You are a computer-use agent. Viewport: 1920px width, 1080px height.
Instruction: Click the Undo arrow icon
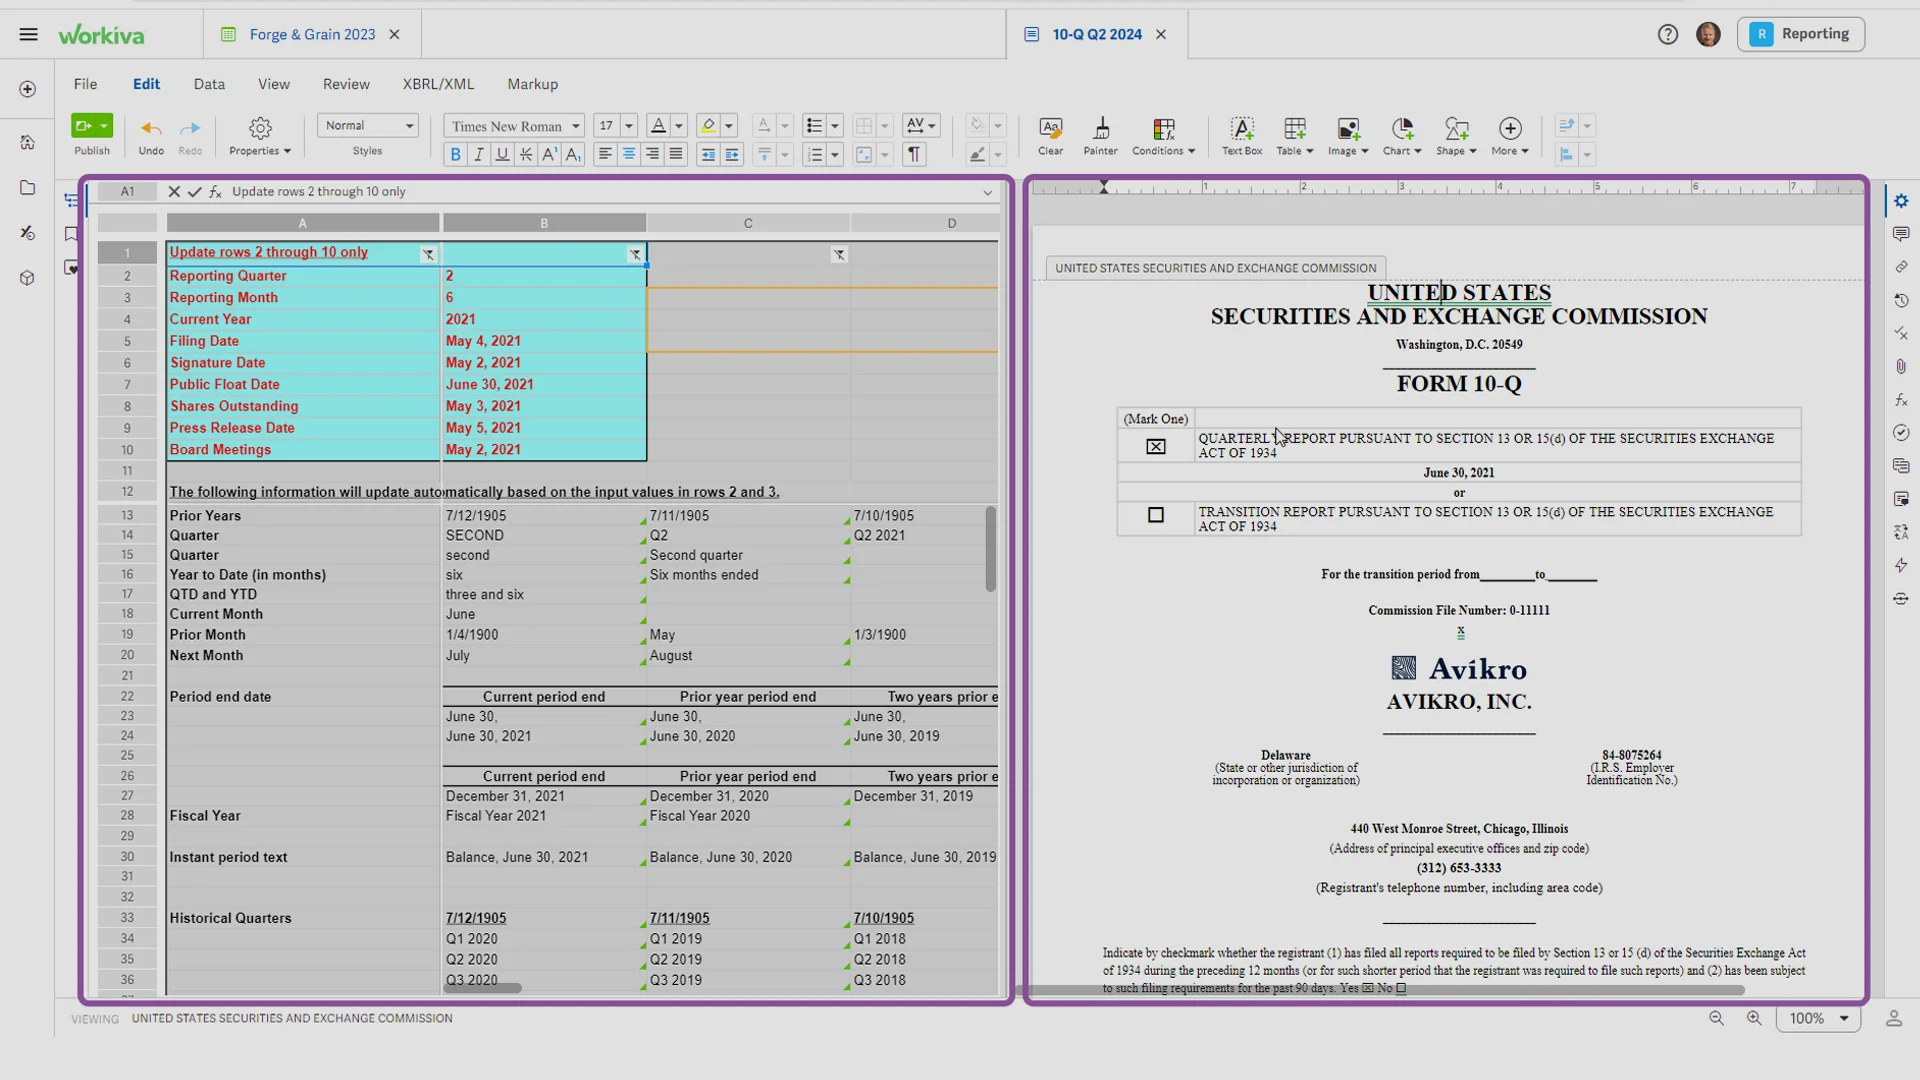click(151, 129)
